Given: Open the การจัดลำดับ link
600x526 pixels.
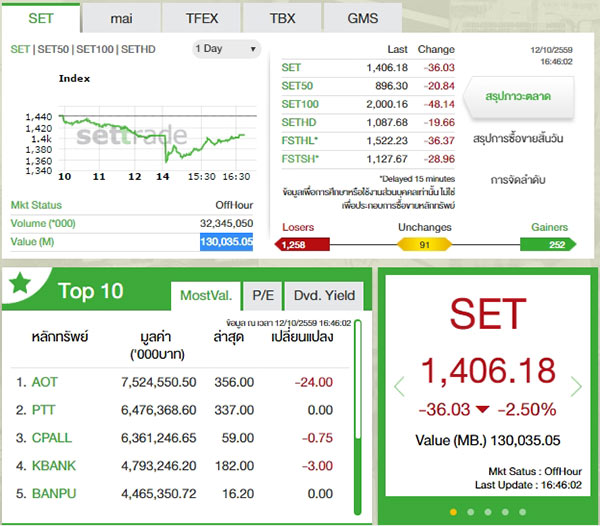Looking at the screenshot, I should (518, 179).
